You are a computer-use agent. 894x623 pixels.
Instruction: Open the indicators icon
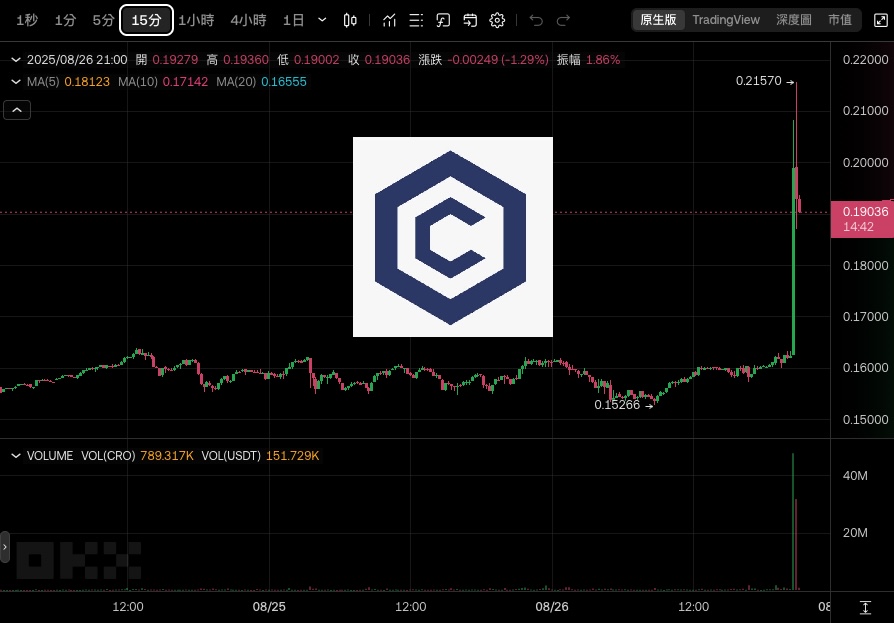(x=389, y=21)
